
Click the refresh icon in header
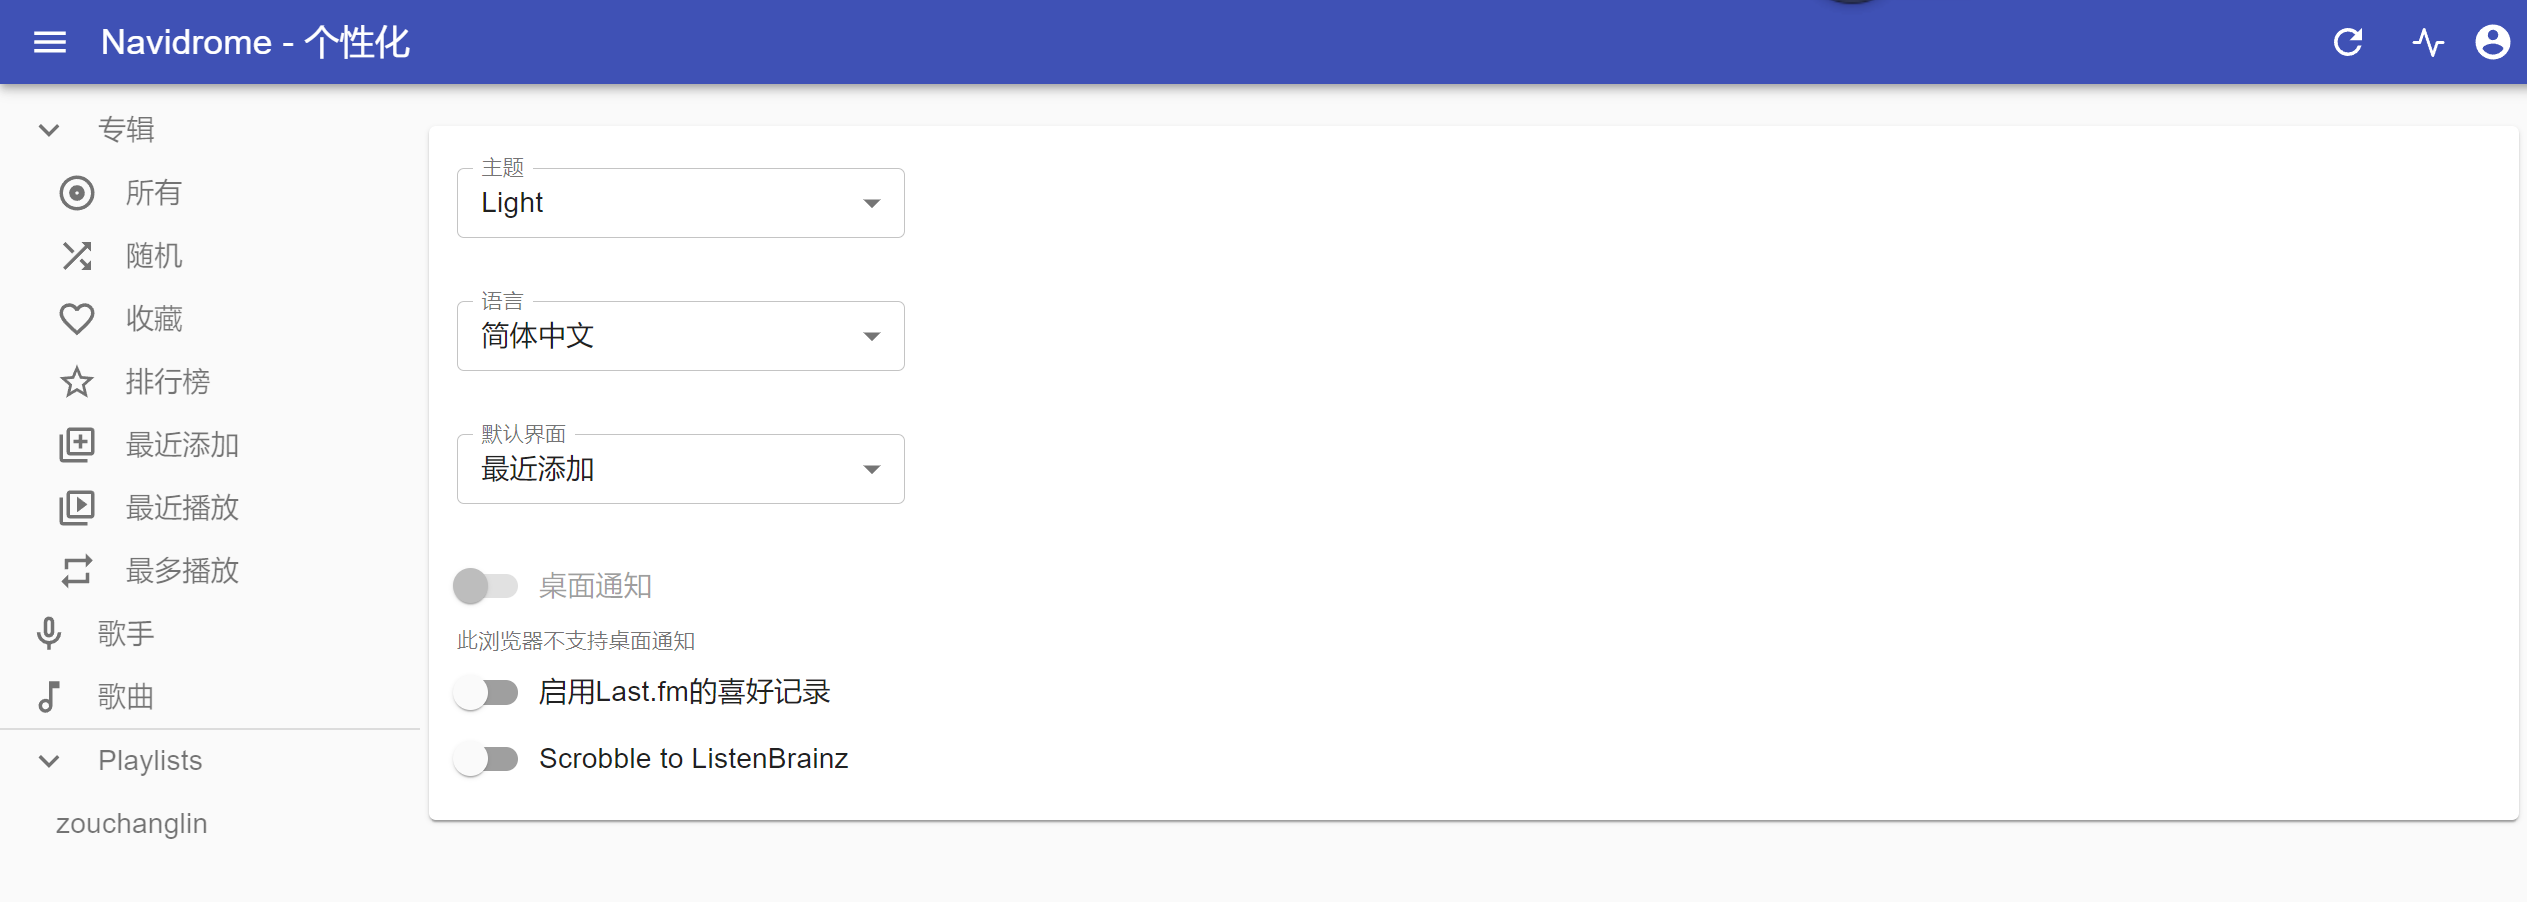2348,42
